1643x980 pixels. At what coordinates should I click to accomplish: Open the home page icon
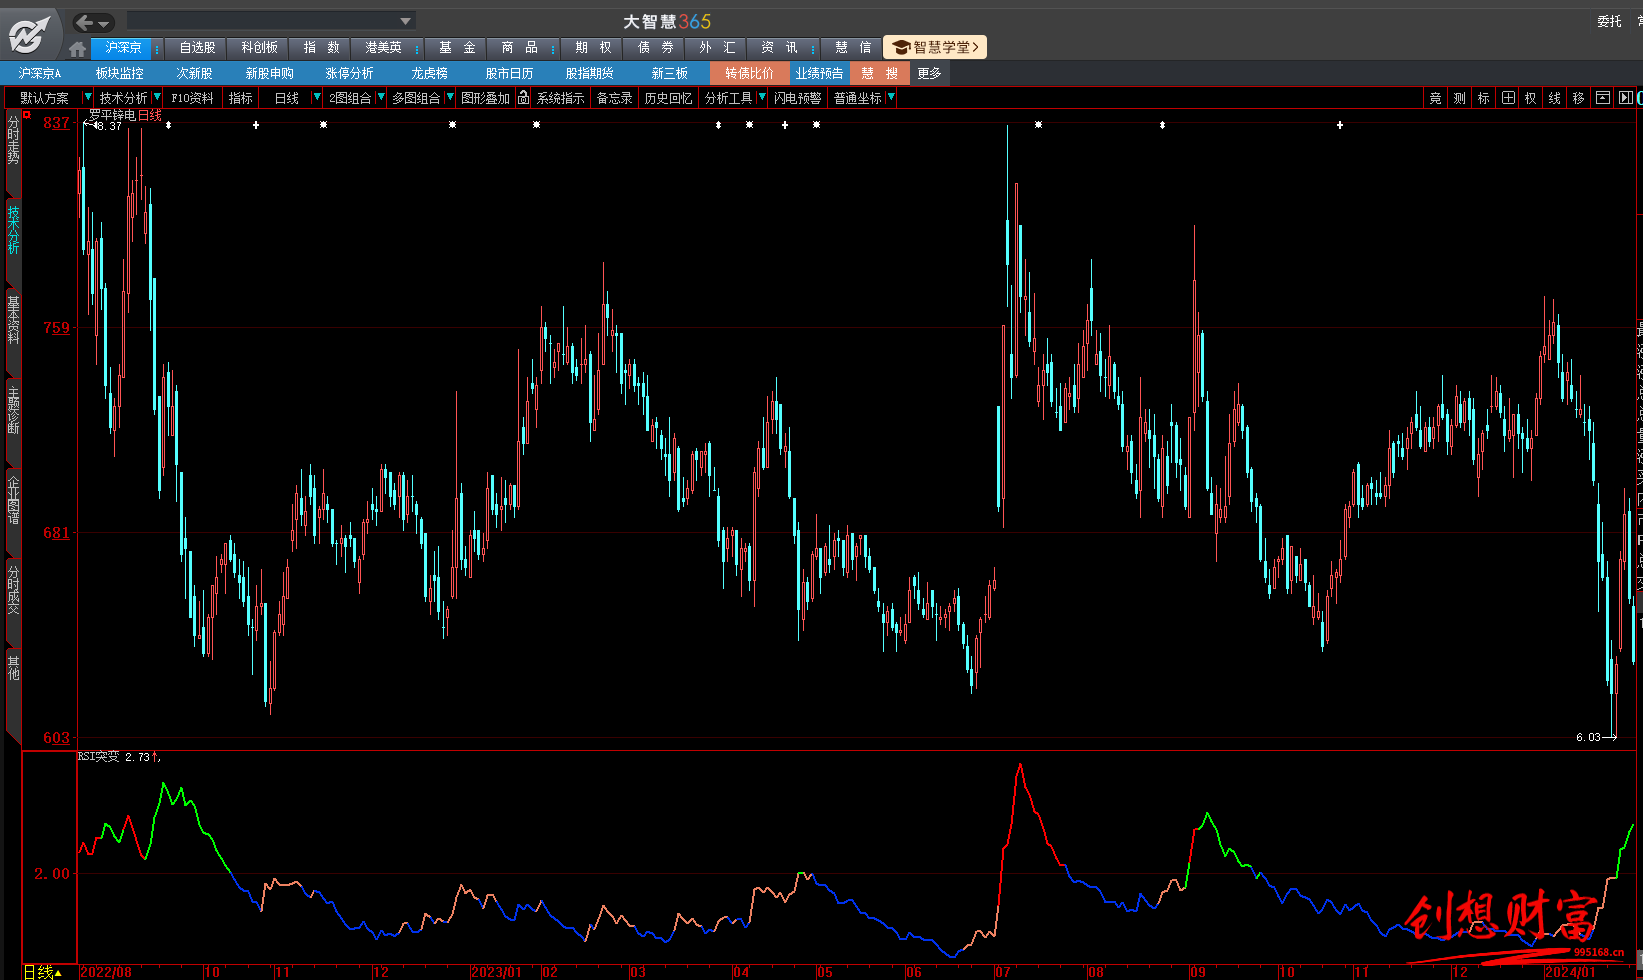[78, 48]
